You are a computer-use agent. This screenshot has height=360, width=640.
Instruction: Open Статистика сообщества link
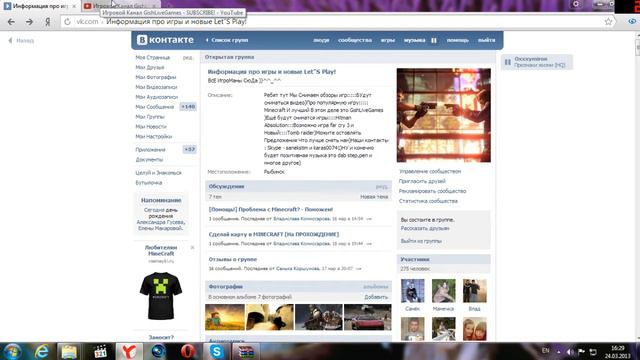pyautogui.click(x=428, y=201)
